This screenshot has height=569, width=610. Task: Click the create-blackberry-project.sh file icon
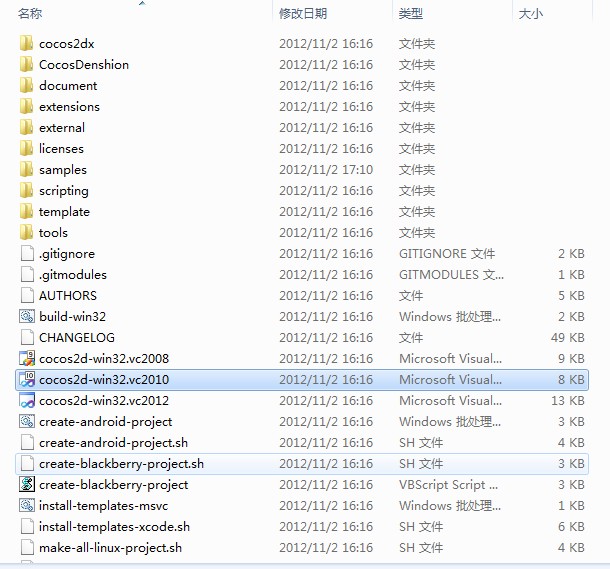point(27,463)
